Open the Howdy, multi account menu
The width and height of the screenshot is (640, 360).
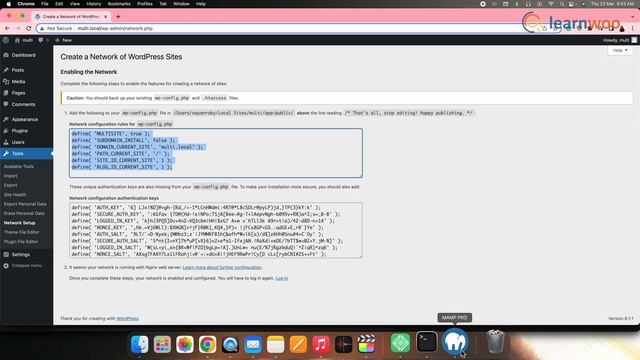point(620,40)
